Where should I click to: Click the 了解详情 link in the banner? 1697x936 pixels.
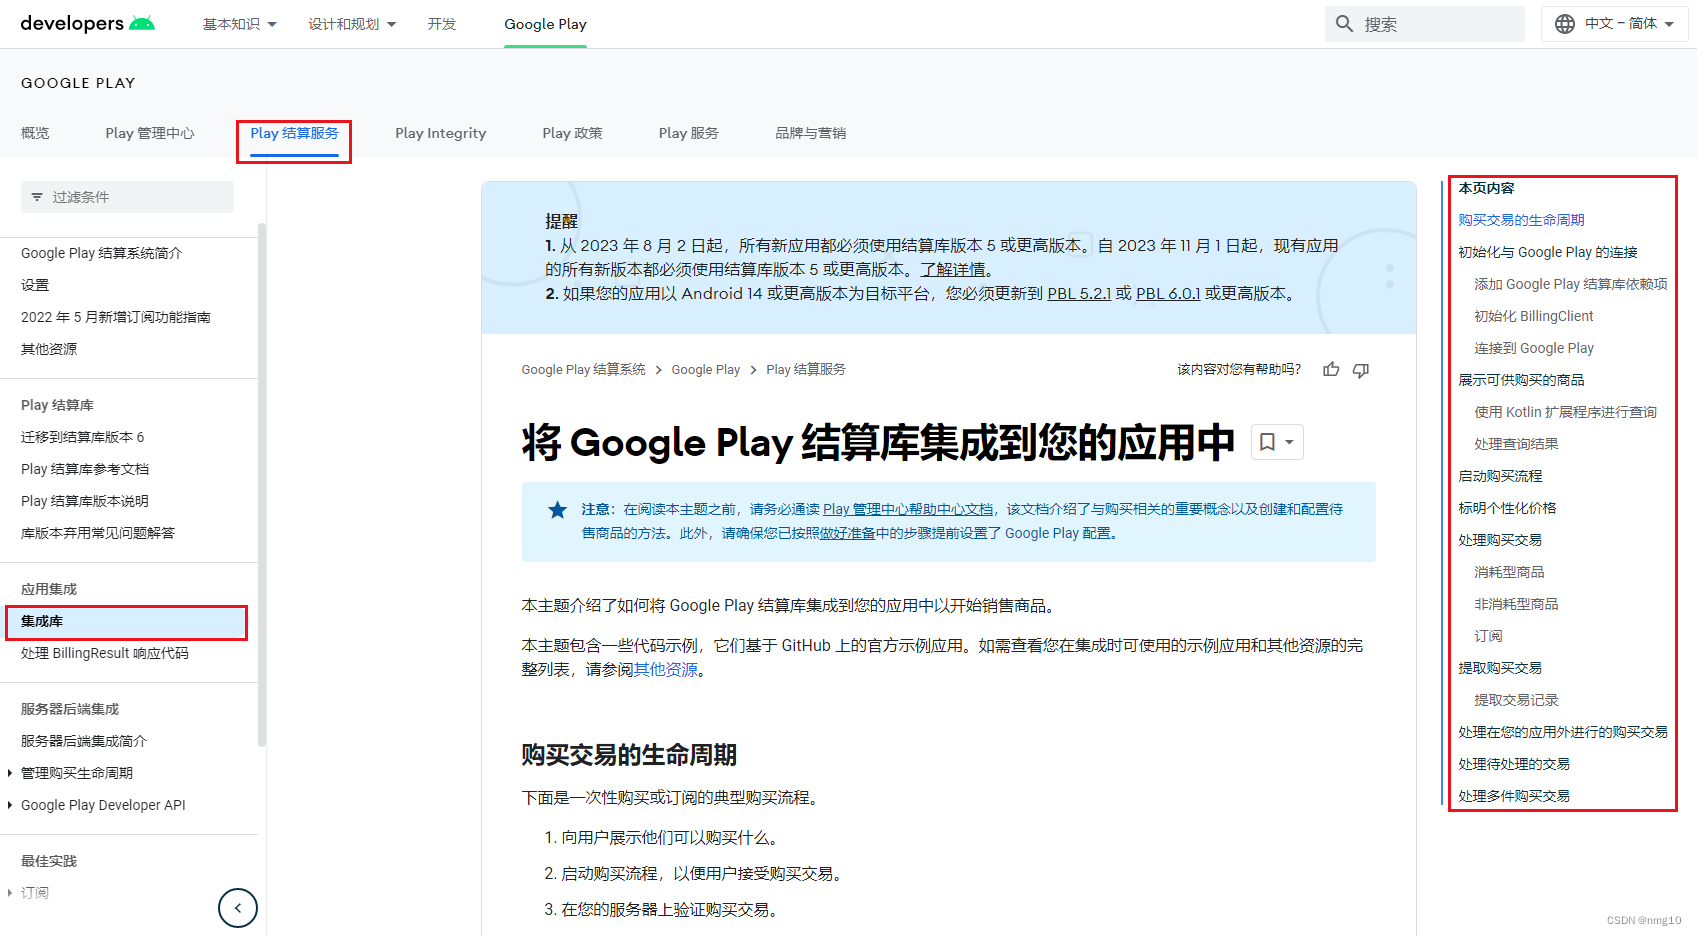(953, 269)
